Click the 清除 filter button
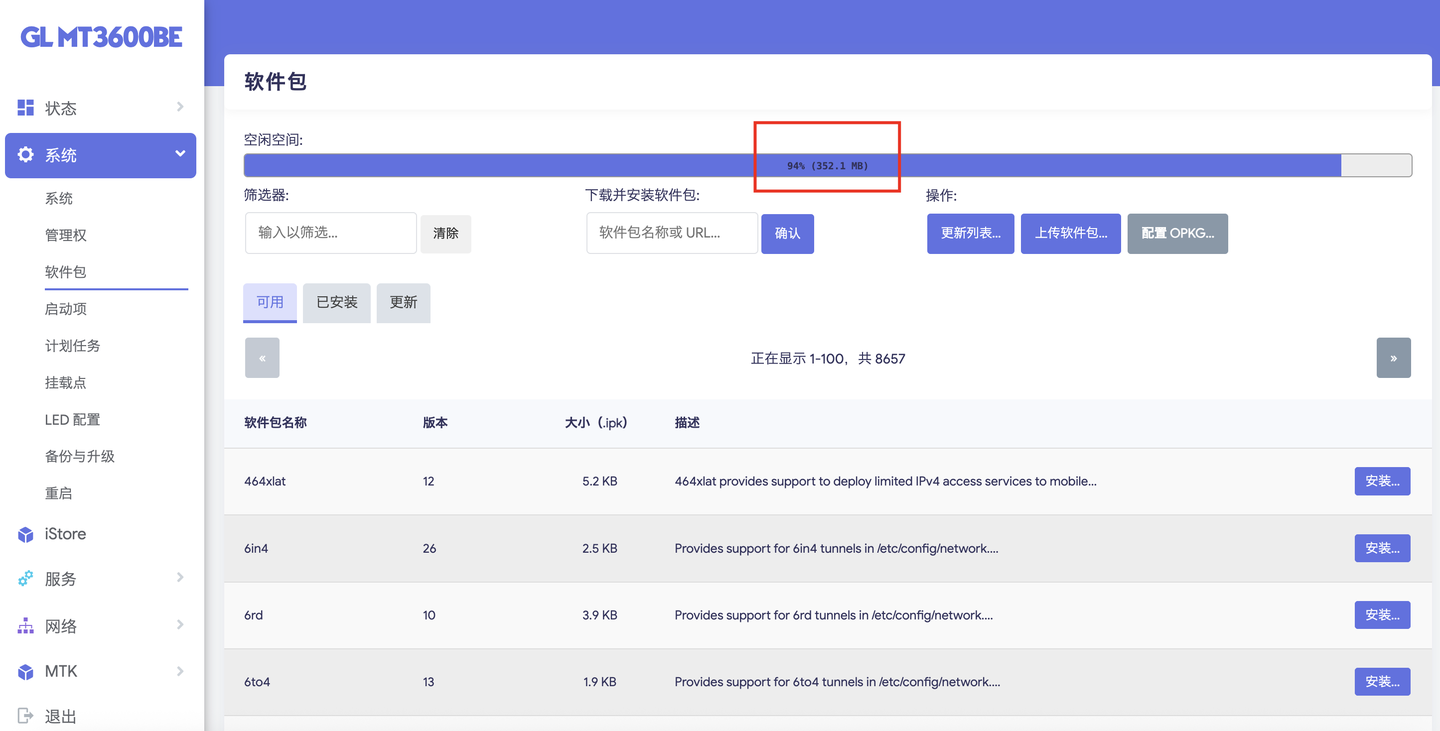This screenshot has height=731, width=1440. (446, 233)
